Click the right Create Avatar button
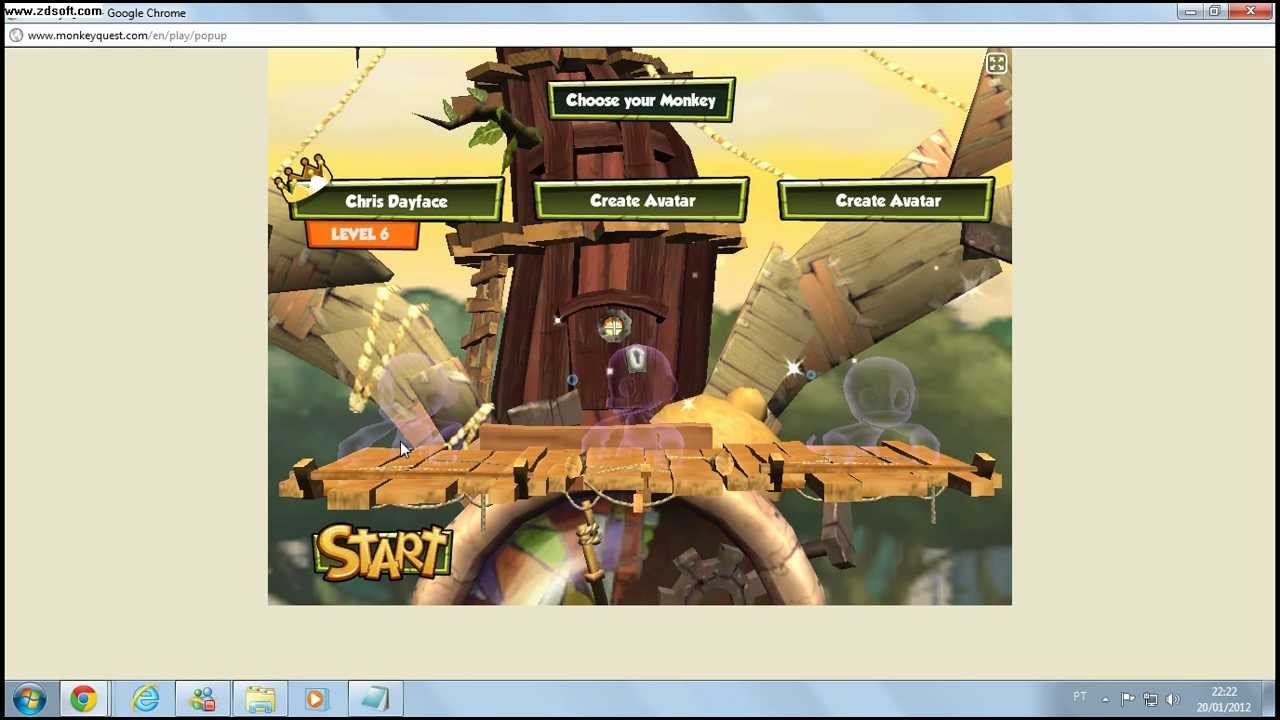This screenshot has height=720, width=1280. pyautogui.click(x=888, y=200)
